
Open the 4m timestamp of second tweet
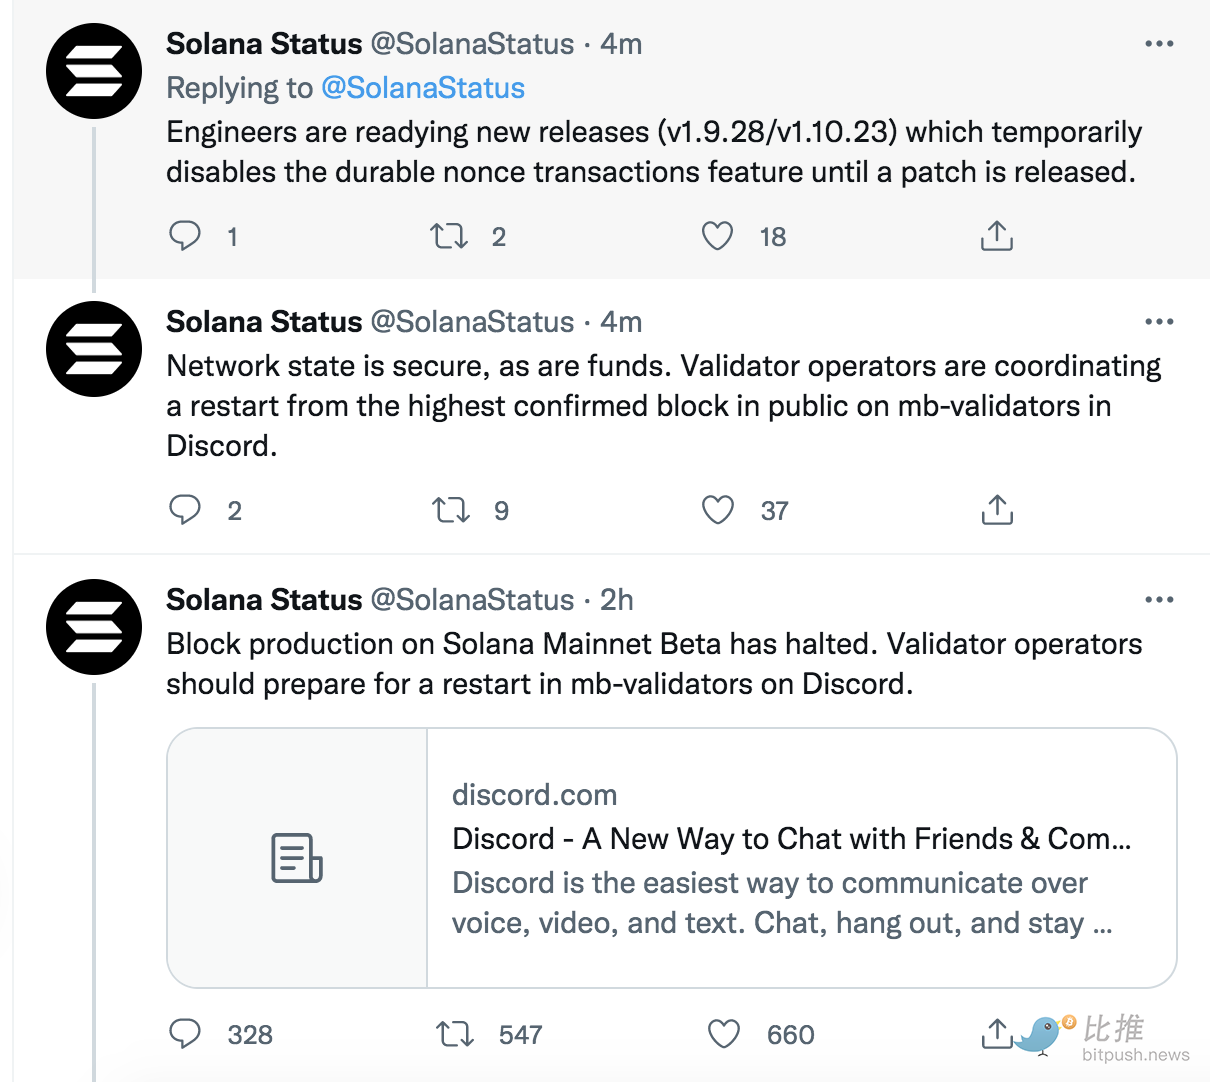[621, 322]
